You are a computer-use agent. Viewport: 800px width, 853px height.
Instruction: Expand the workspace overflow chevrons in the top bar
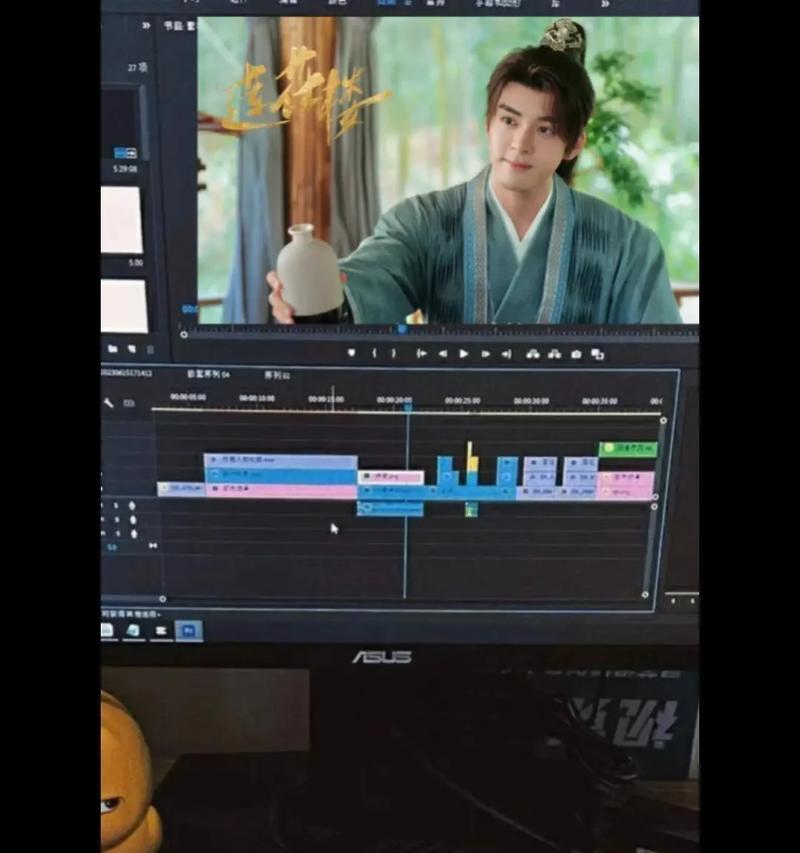tap(605, 4)
